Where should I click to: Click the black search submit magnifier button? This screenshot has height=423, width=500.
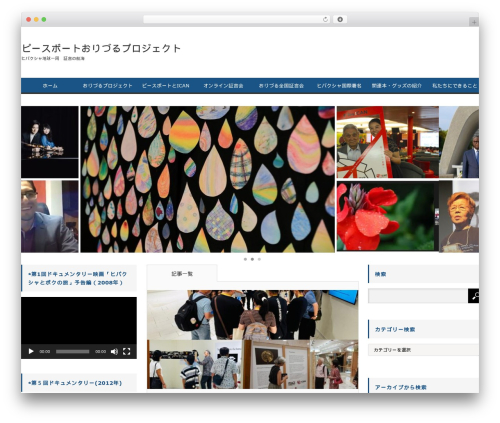coord(474,296)
